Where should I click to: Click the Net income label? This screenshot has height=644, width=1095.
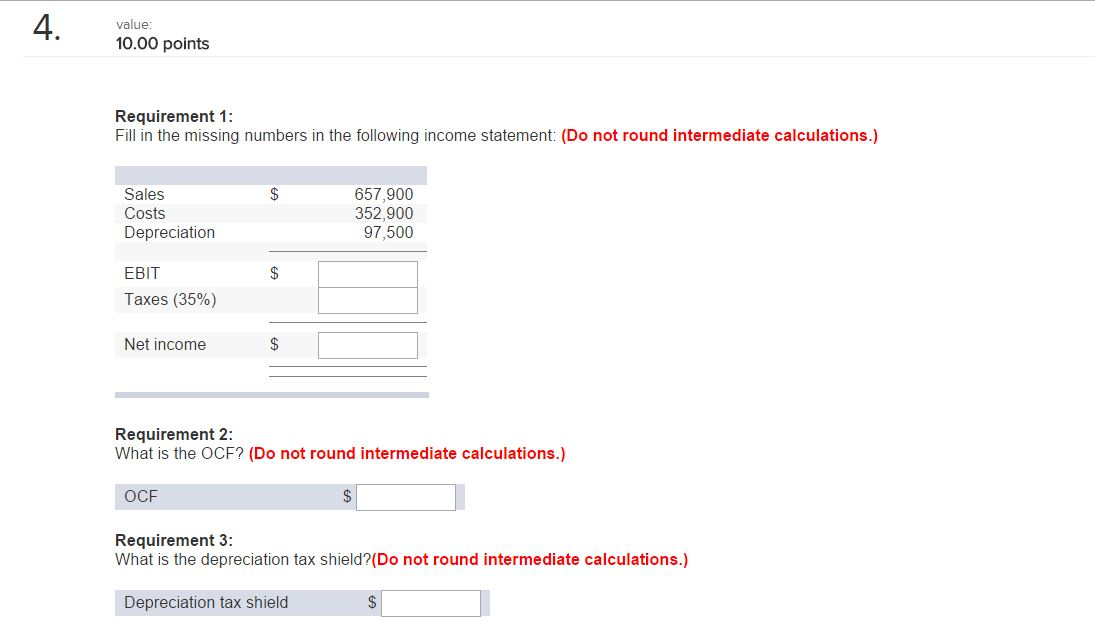click(x=165, y=344)
